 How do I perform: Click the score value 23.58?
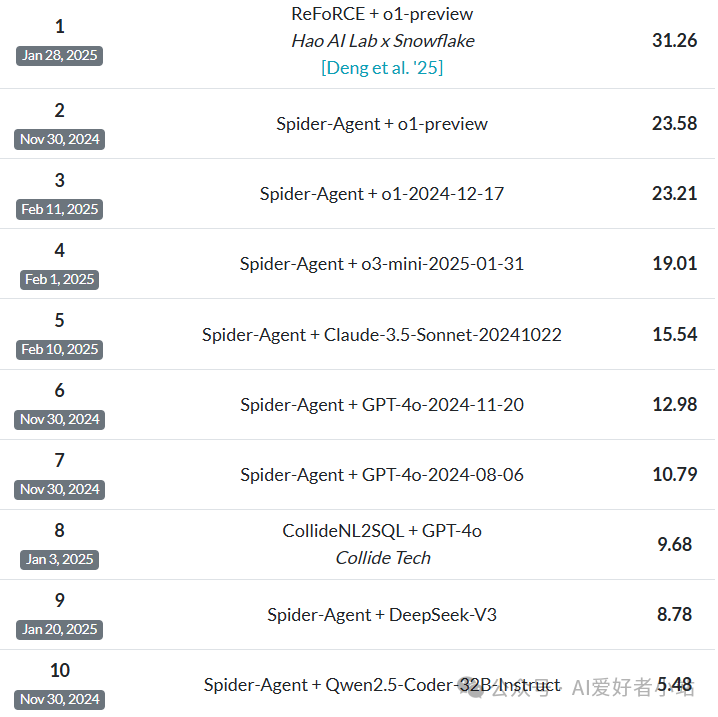tap(674, 124)
